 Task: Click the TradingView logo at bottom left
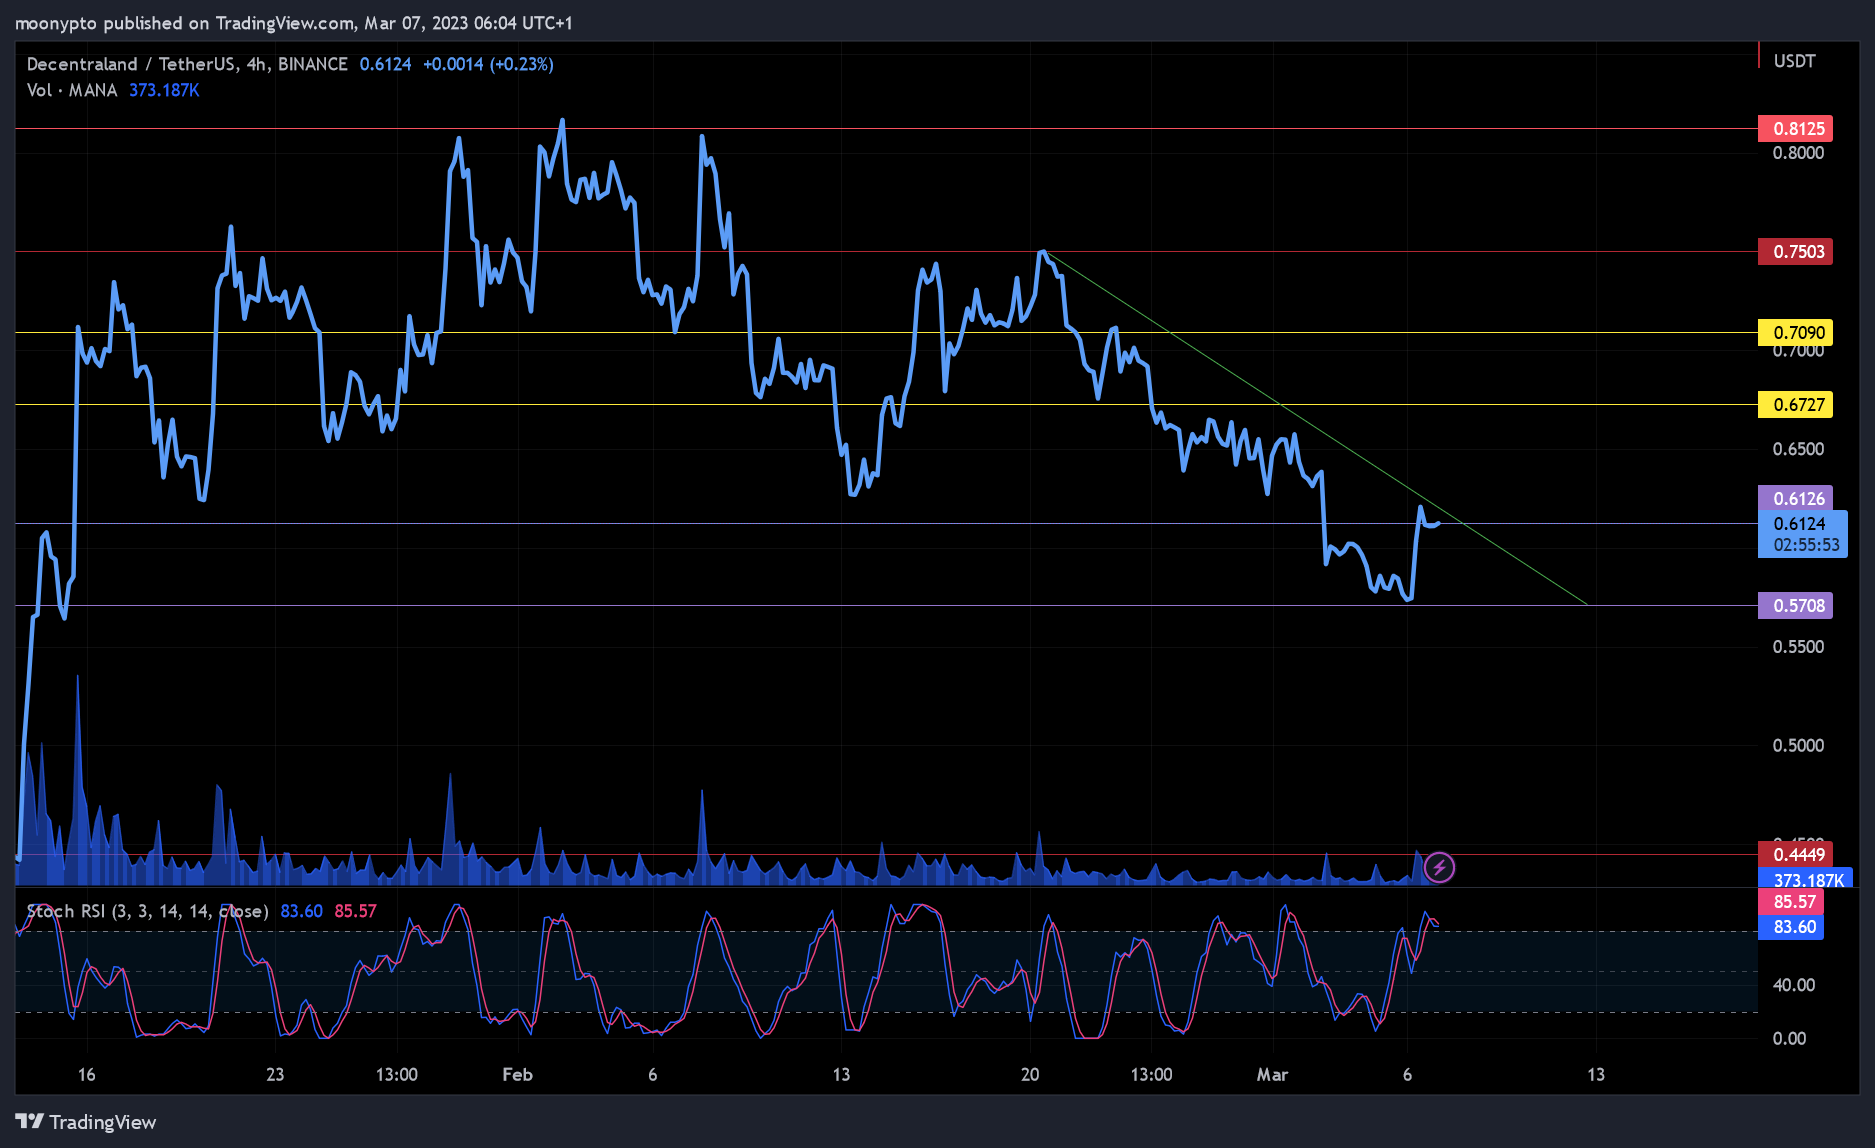click(x=86, y=1122)
